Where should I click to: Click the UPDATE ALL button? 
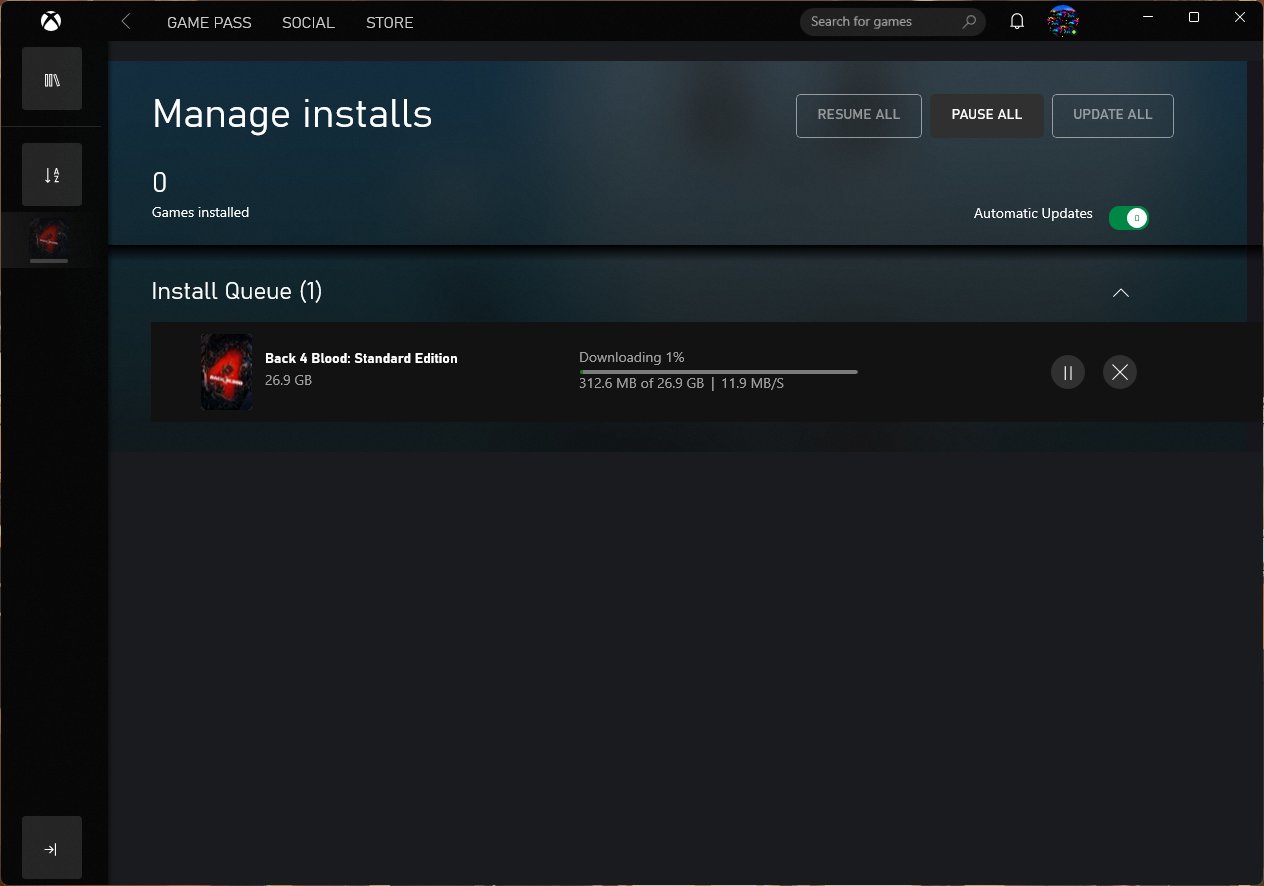click(x=1113, y=115)
